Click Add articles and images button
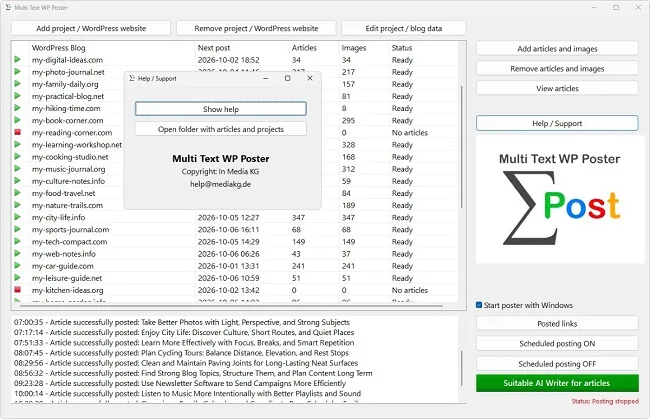The width and height of the screenshot is (650, 419). click(557, 48)
